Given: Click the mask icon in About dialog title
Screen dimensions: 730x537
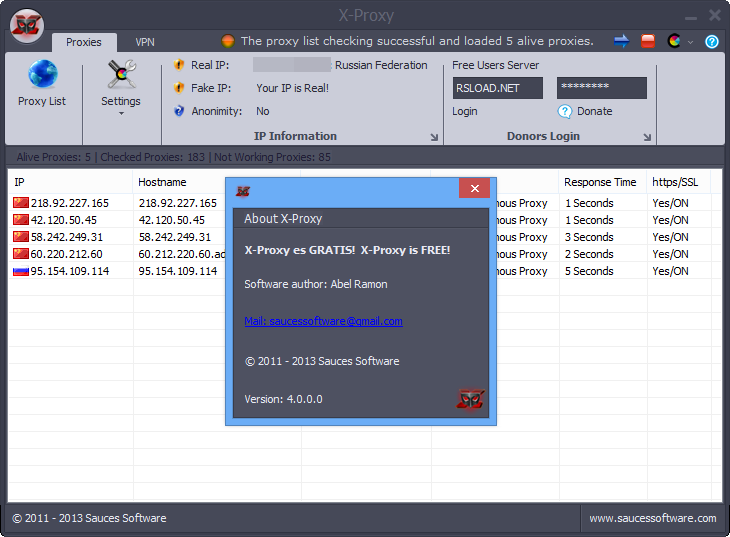Looking at the screenshot, I should point(243,191).
